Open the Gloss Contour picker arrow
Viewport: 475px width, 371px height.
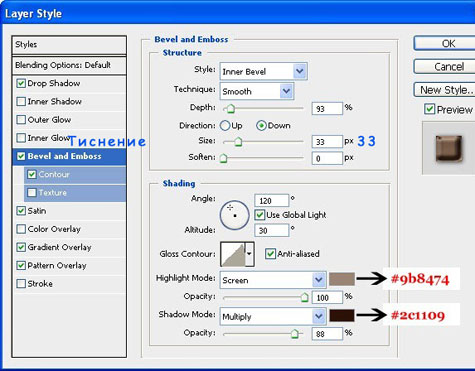click(x=249, y=254)
